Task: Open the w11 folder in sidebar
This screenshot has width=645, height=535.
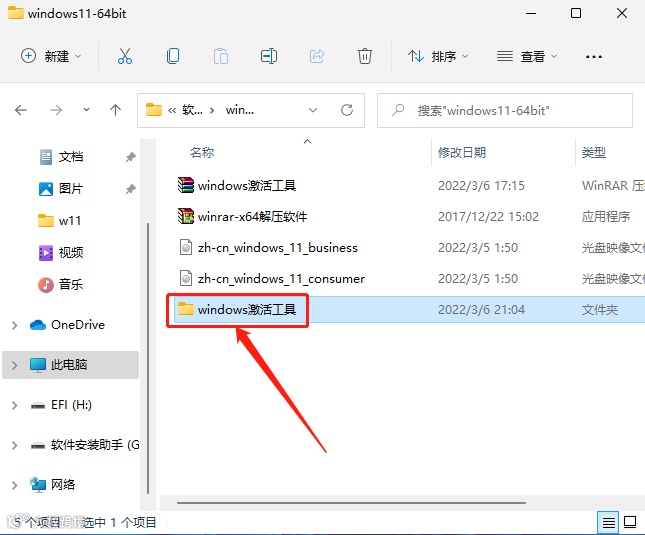Action: (x=70, y=221)
